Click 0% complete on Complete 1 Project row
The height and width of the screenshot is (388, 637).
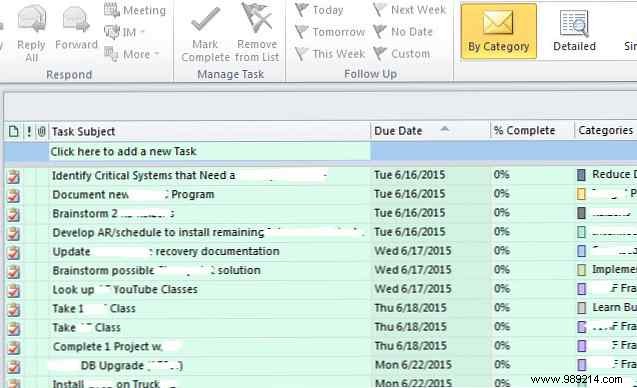point(502,346)
